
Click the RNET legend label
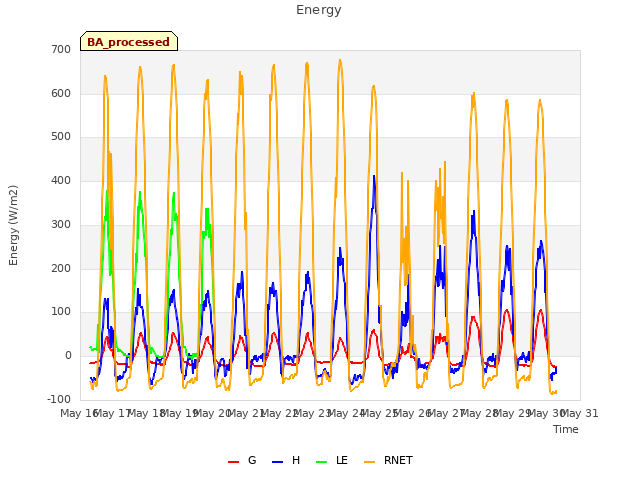coord(398,460)
